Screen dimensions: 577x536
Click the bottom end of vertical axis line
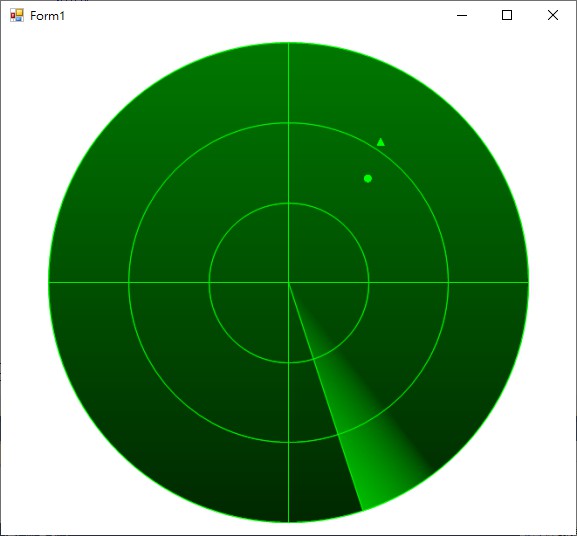(289, 522)
